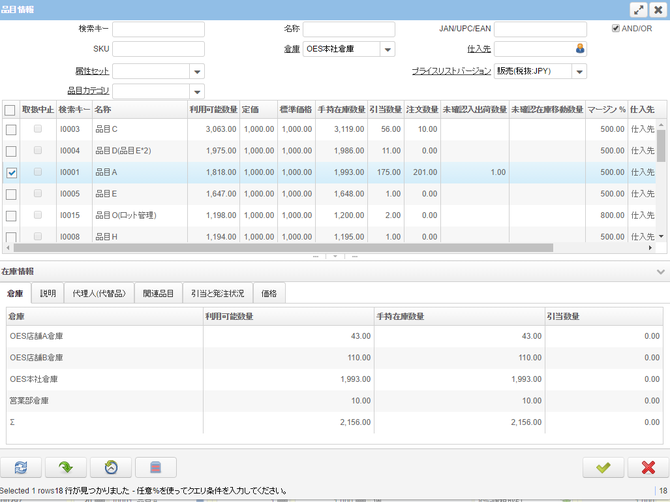Click the vertical scrollbar thumb of the item grid
Screen dimensions: 670x502
661,146
